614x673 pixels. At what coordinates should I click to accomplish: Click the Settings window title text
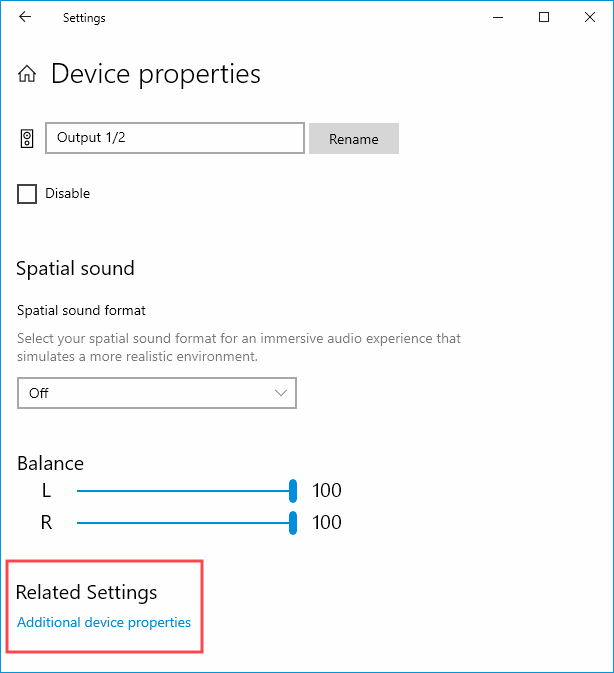tap(84, 18)
